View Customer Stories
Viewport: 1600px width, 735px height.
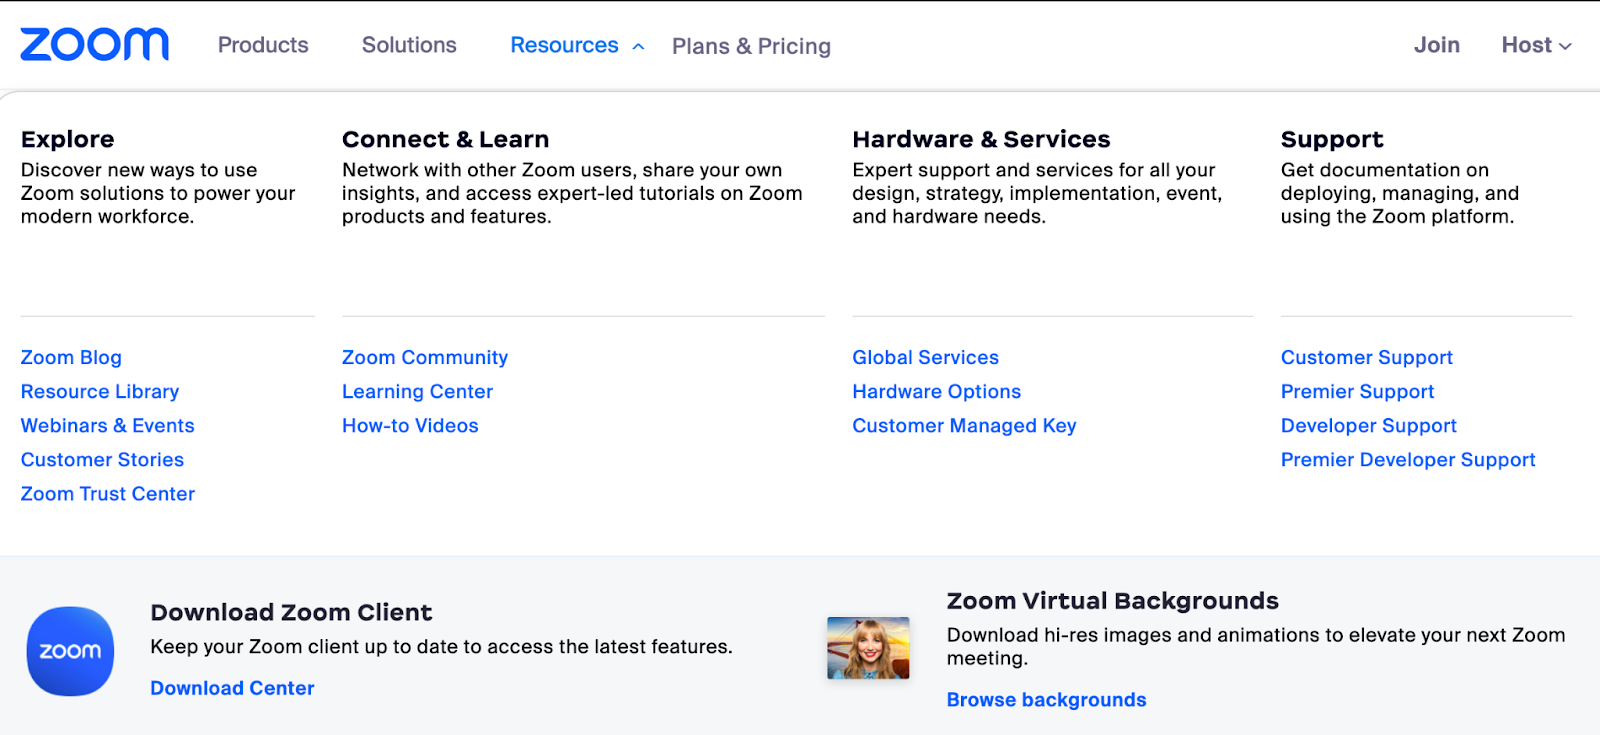pyautogui.click(x=102, y=459)
